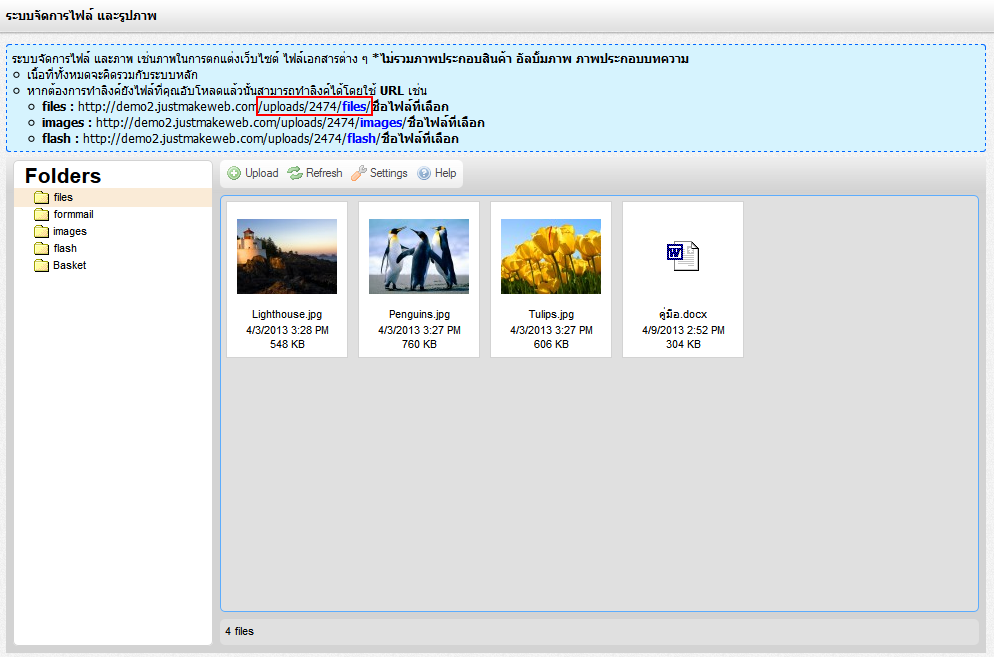Click the คู่มือ.docx file name

[683, 314]
